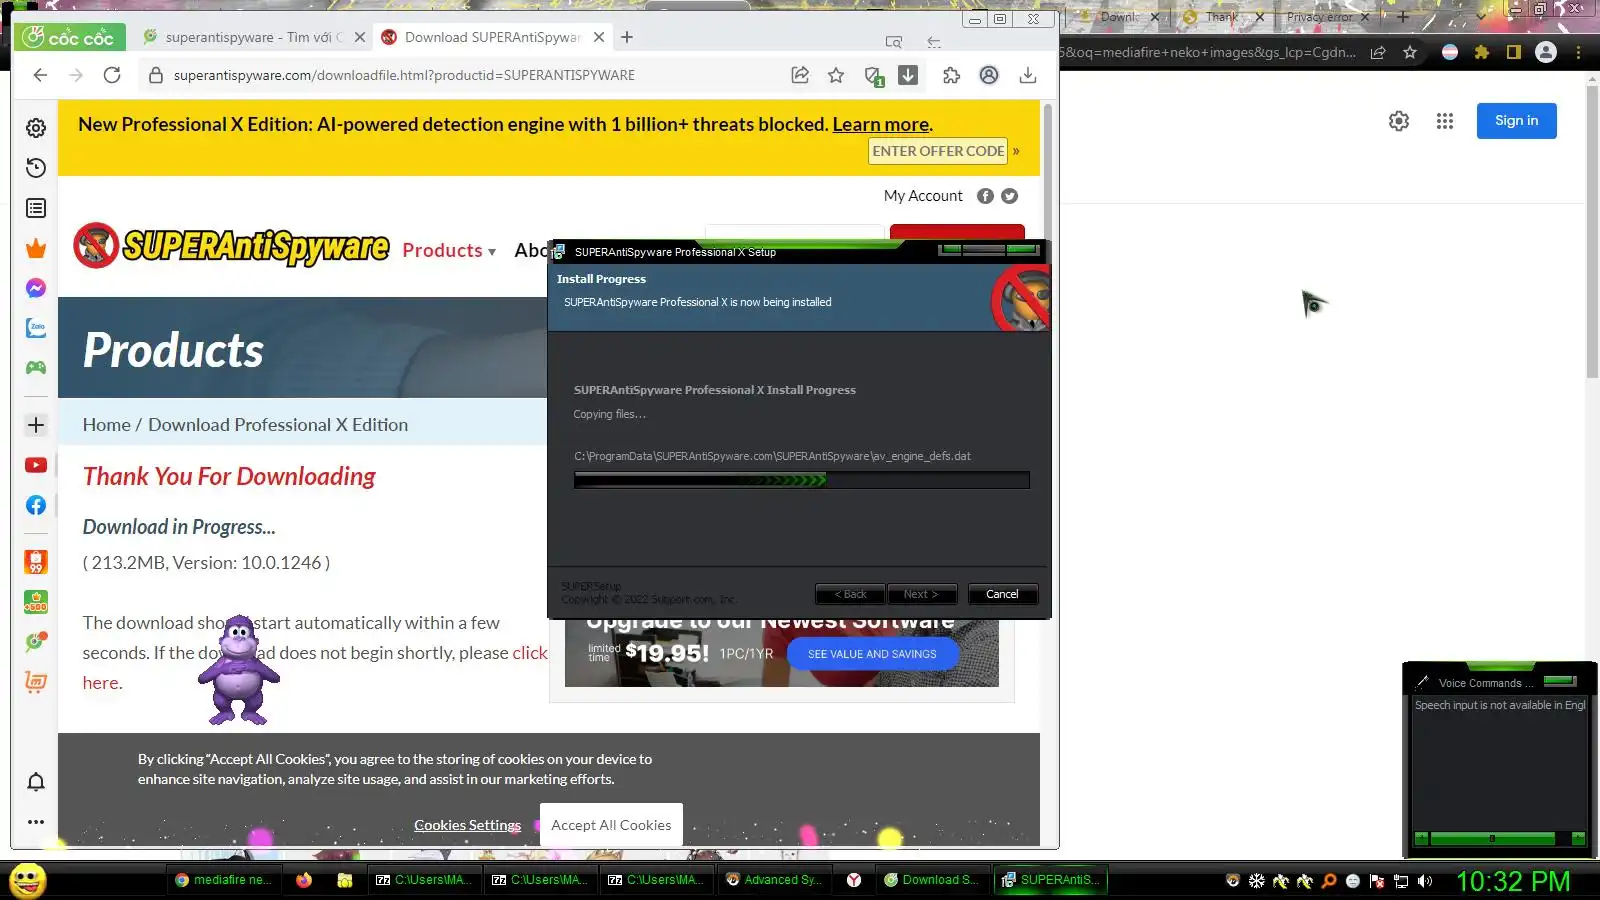Click Accept All Cookies button
Screen dimensions: 1600x900
[x=611, y=825]
